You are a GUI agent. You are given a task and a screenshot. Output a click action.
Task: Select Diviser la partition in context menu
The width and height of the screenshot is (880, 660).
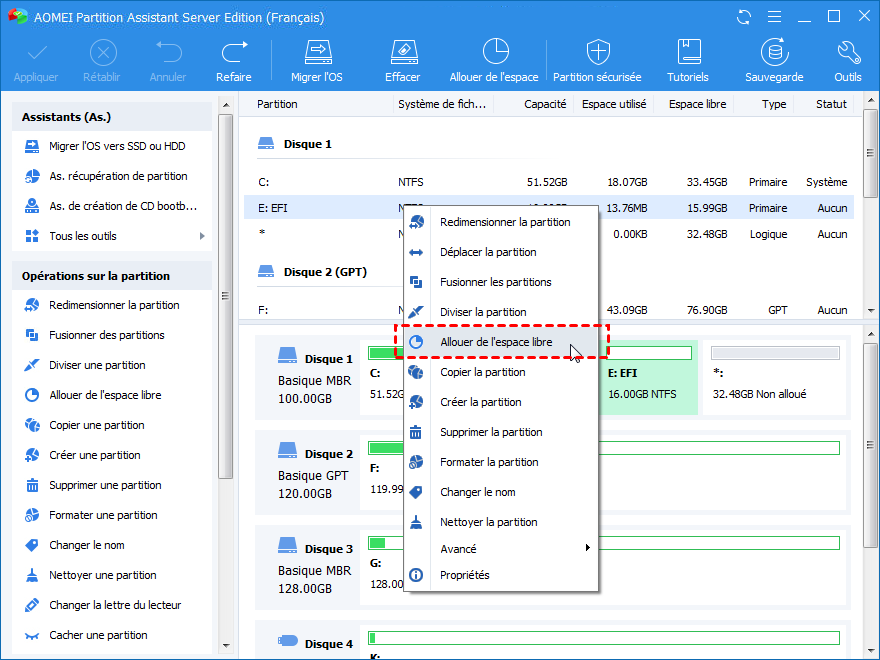[x=501, y=312]
